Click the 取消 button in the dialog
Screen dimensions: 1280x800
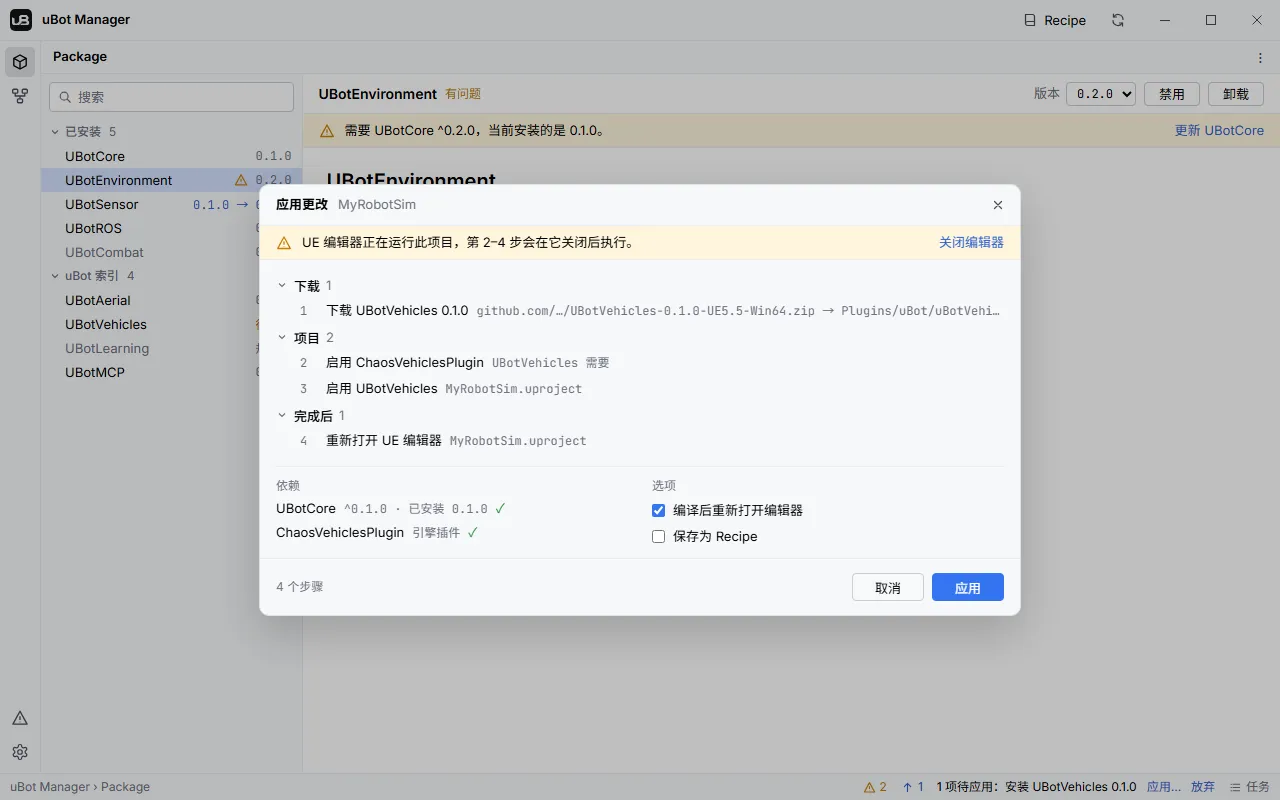coord(887,587)
